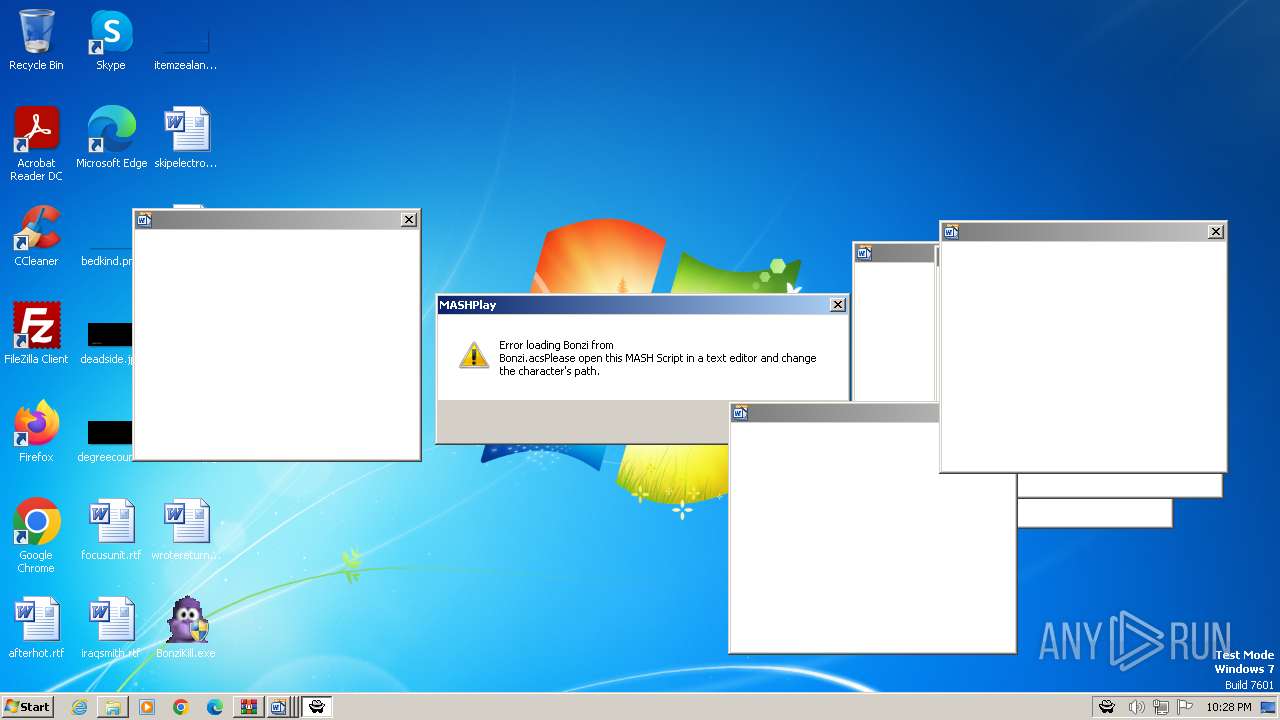This screenshot has height=720, width=1280.
Task: Click the Chrome taskbar icon
Action: pos(181,707)
